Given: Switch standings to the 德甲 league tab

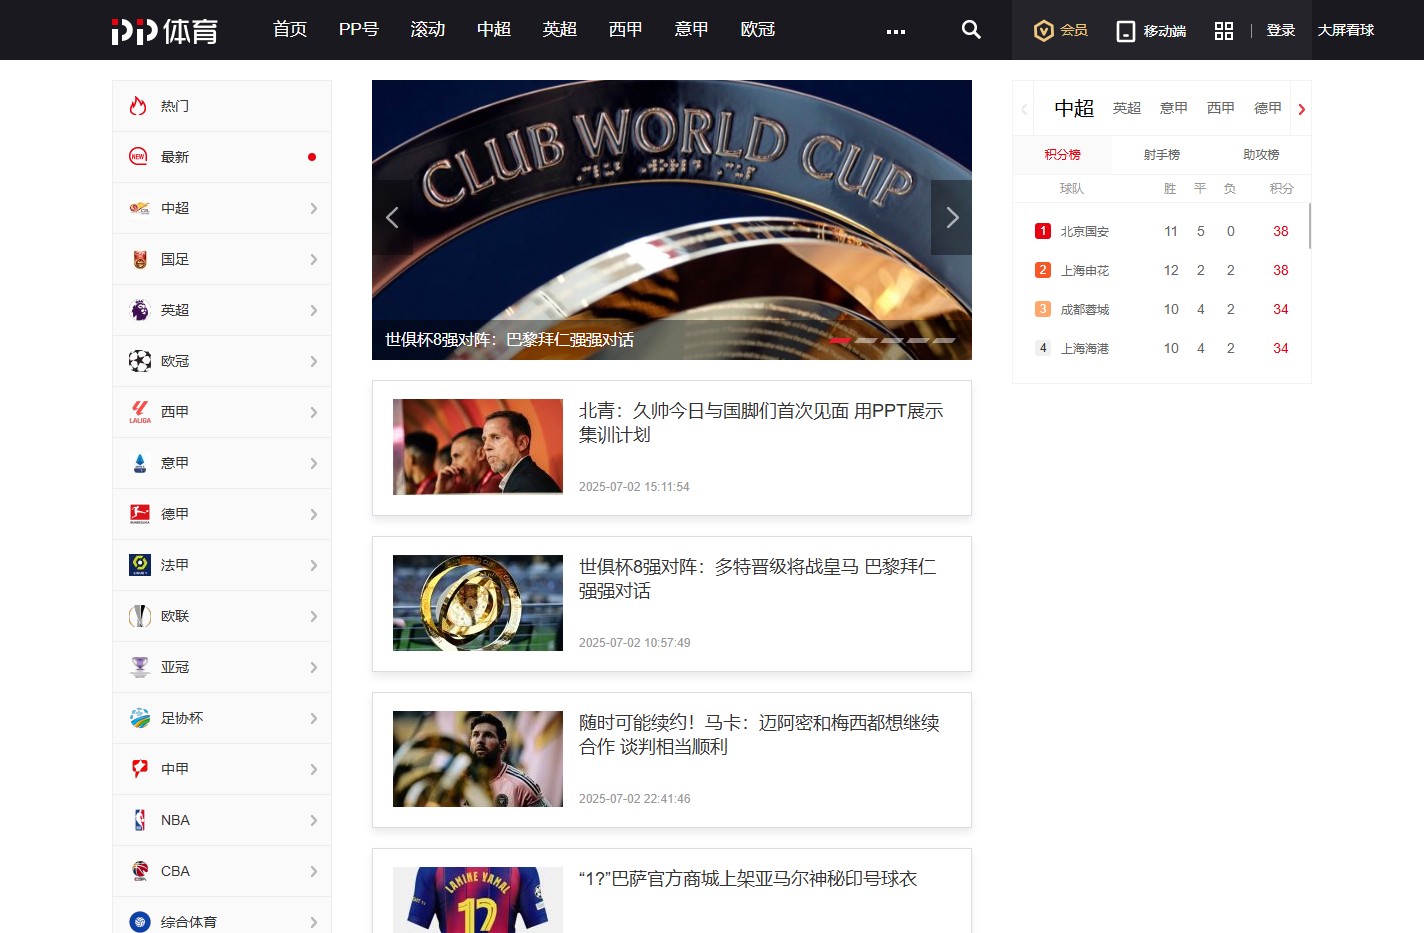Looking at the screenshot, I should [x=1268, y=108].
